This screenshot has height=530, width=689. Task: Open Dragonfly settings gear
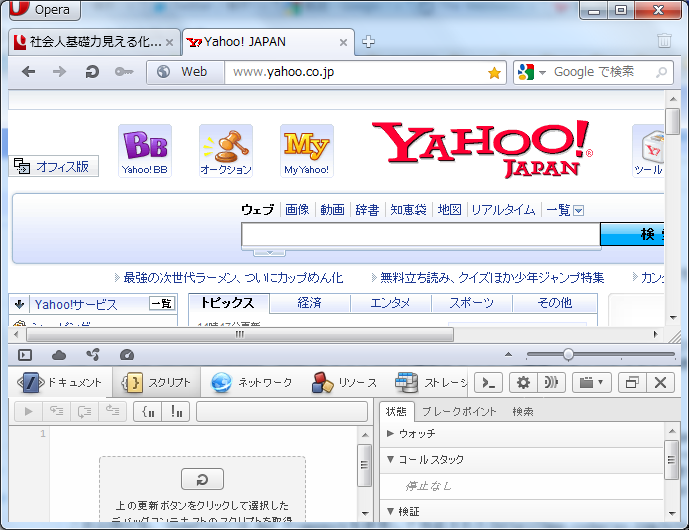pos(523,383)
